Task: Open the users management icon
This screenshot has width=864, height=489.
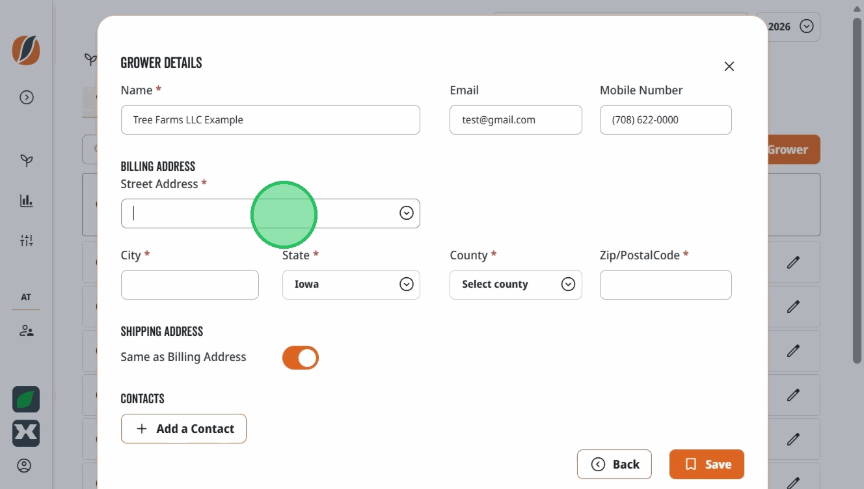Action: 26,331
